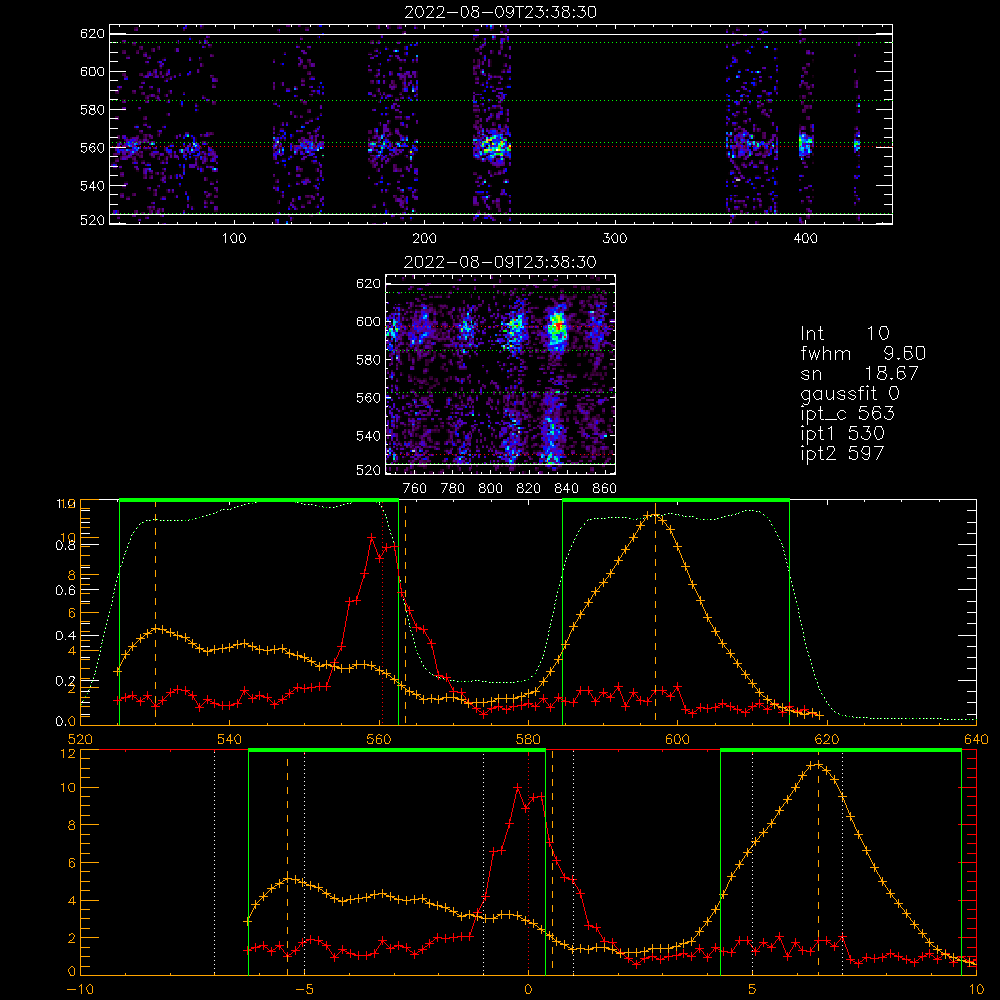Click the 'Int 10' readout text
The height and width of the screenshot is (1000, 1000).
tap(844, 333)
